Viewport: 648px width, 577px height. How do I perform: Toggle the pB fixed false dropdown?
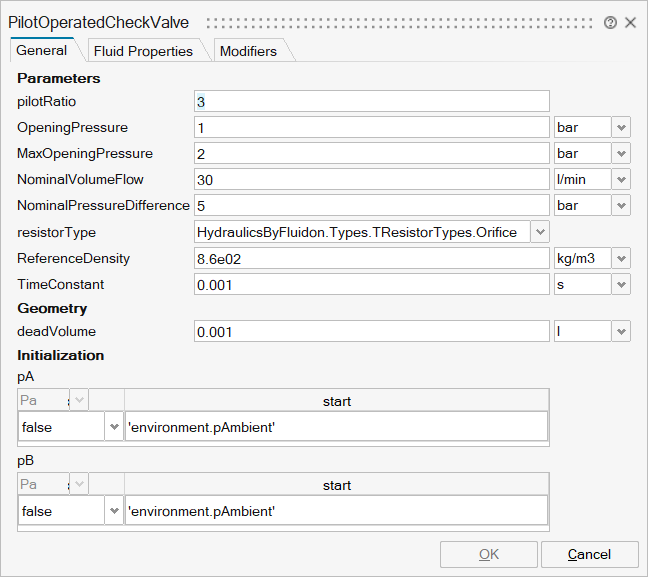tap(113, 511)
